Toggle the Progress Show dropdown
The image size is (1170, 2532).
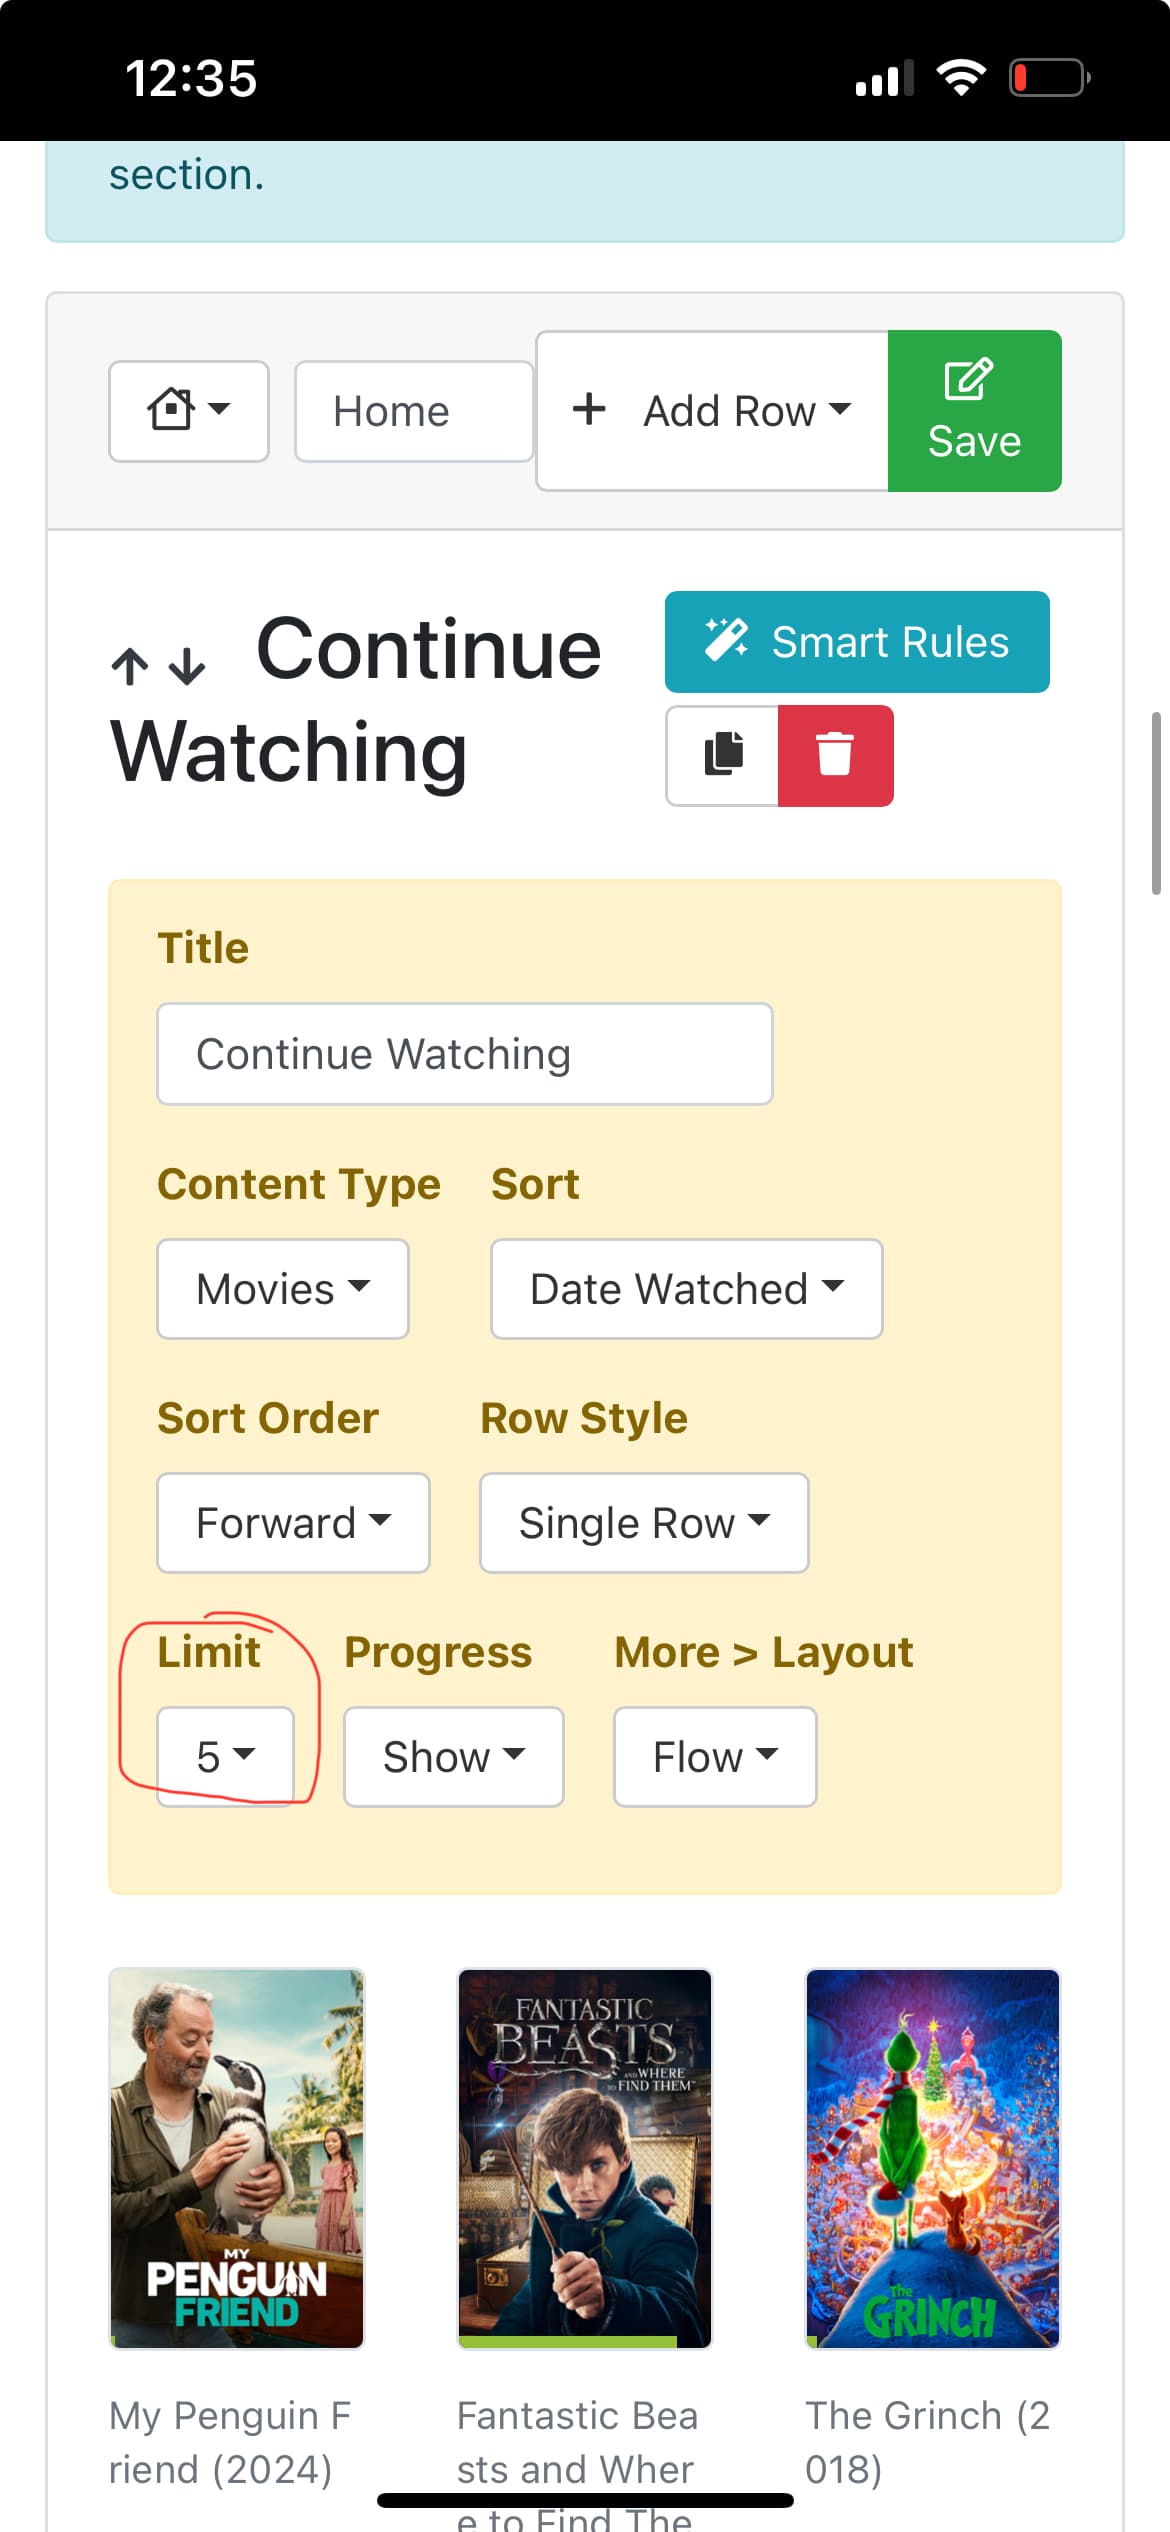[x=453, y=1757]
